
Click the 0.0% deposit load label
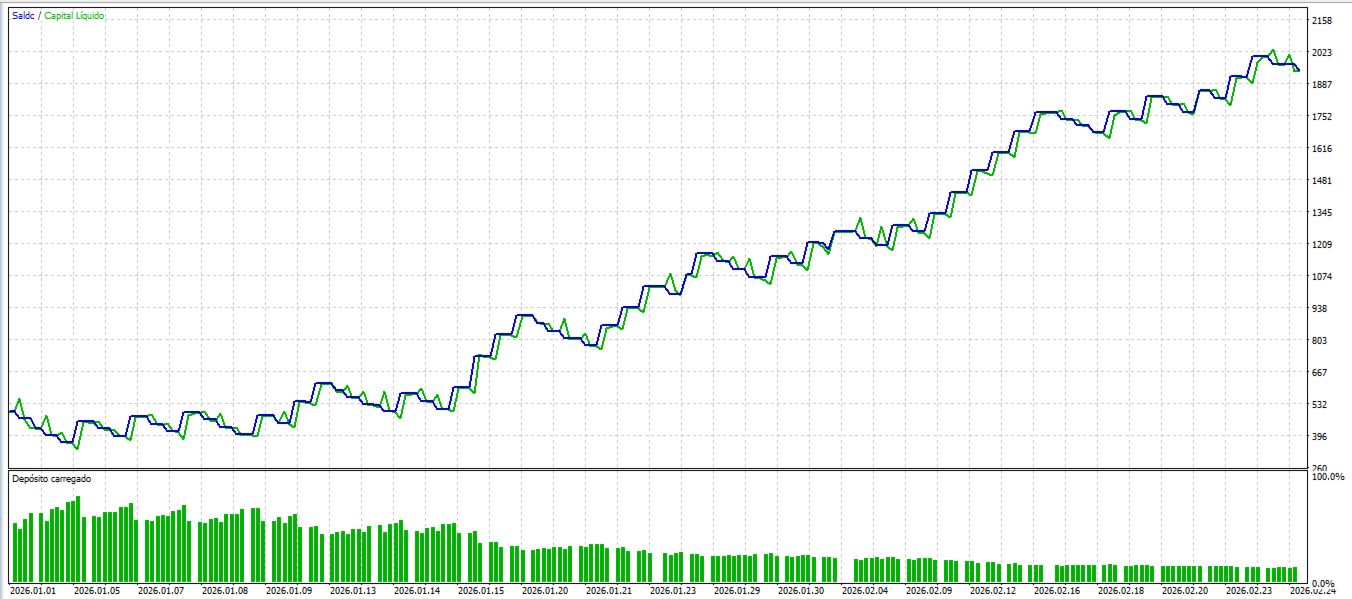pyautogui.click(x=1325, y=583)
